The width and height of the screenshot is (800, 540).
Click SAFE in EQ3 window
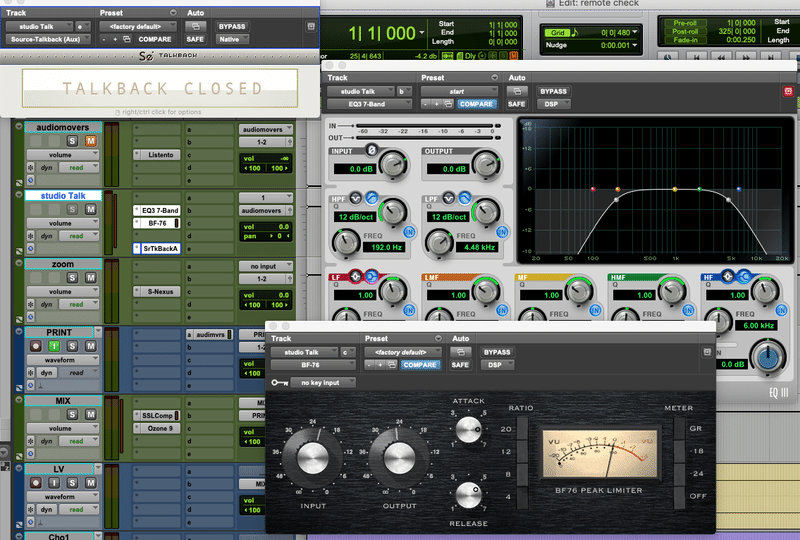(x=516, y=104)
